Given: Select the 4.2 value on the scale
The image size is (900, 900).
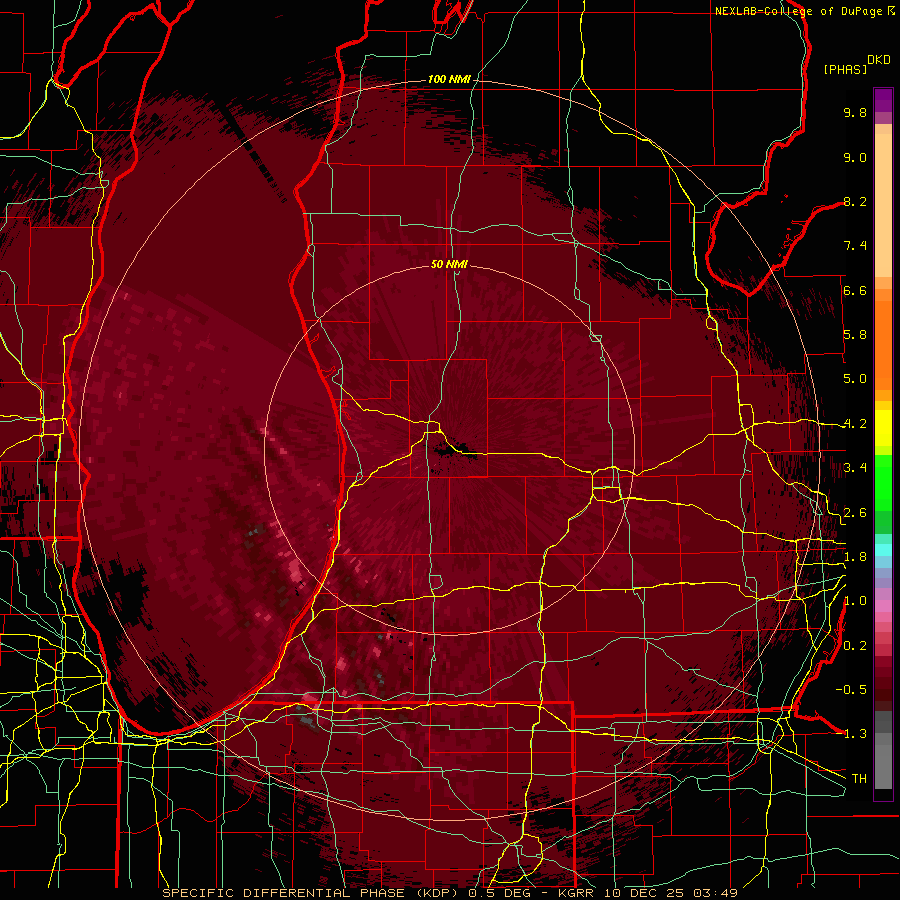Looking at the screenshot, I should click(855, 424).
